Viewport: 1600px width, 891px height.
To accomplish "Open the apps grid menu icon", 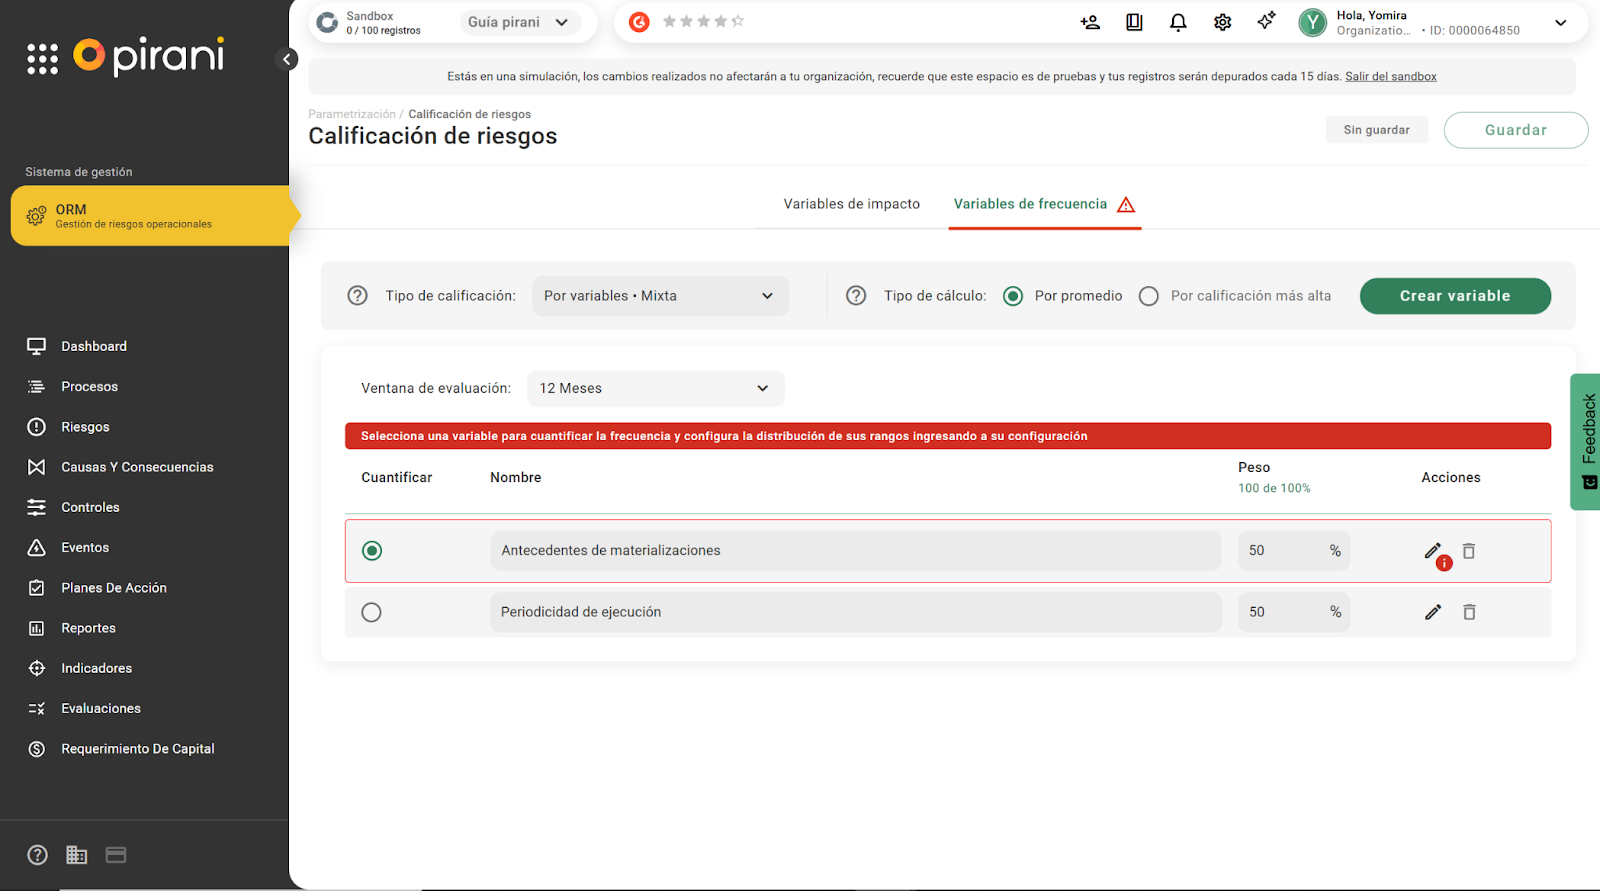I will 42,59.
